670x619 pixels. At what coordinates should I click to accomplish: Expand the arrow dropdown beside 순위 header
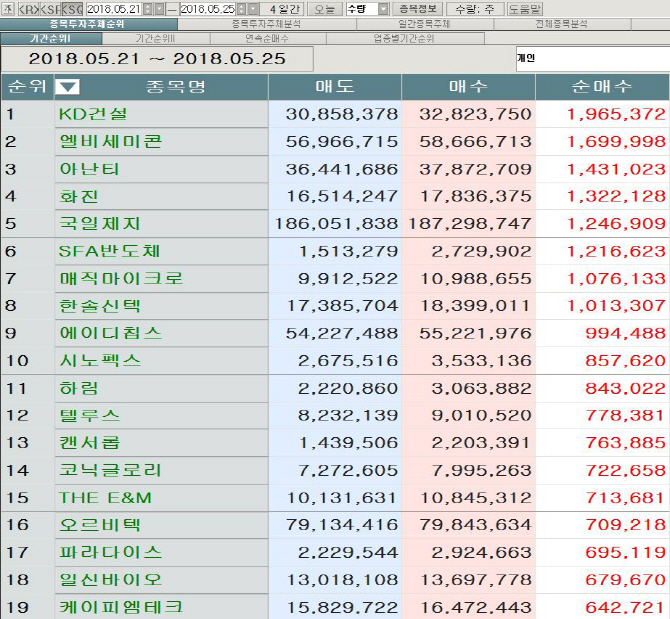click(x=67, y=87)
